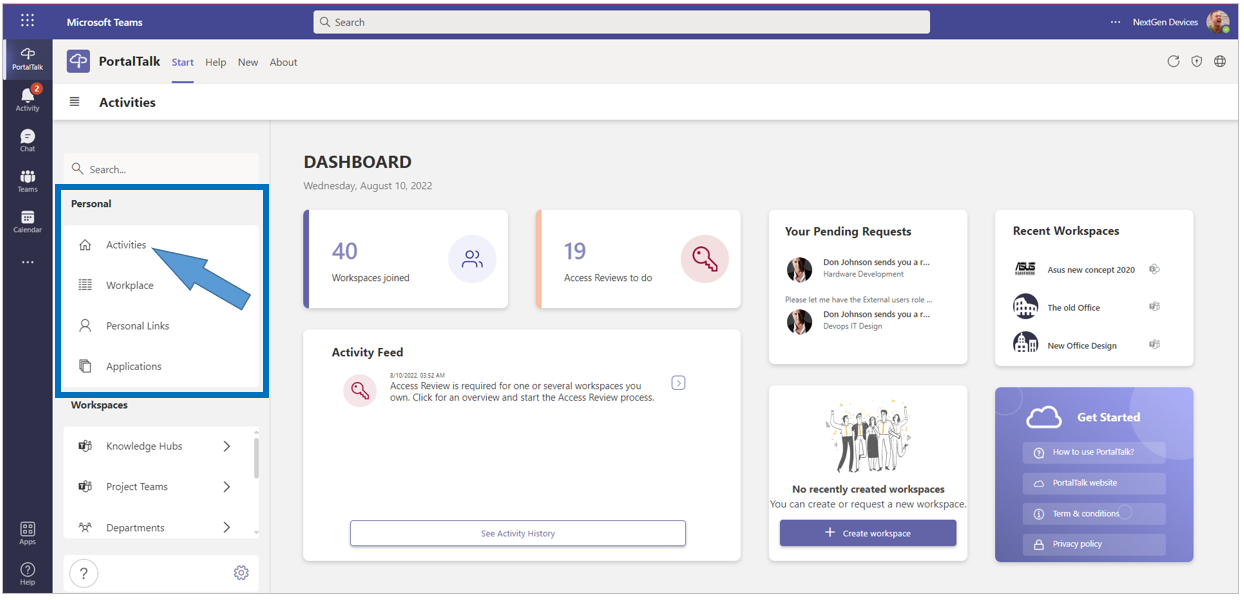Open How to use PortalTalk link
1244x600 pixels.
1094,452
